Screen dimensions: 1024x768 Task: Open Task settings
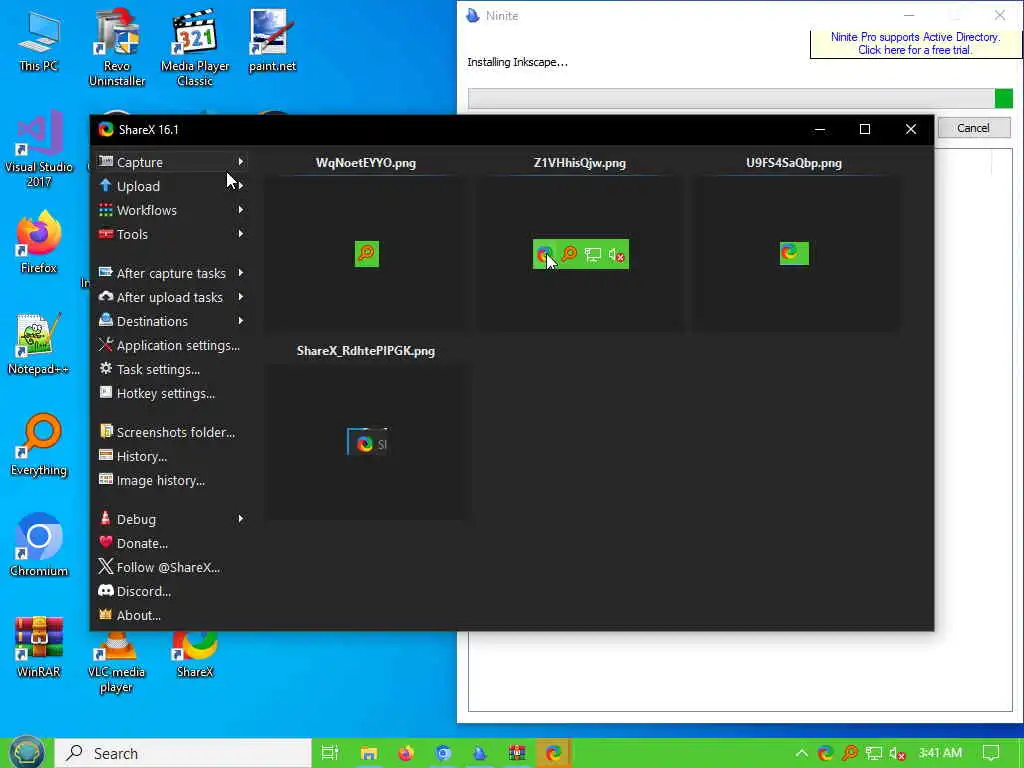[171, 370]
